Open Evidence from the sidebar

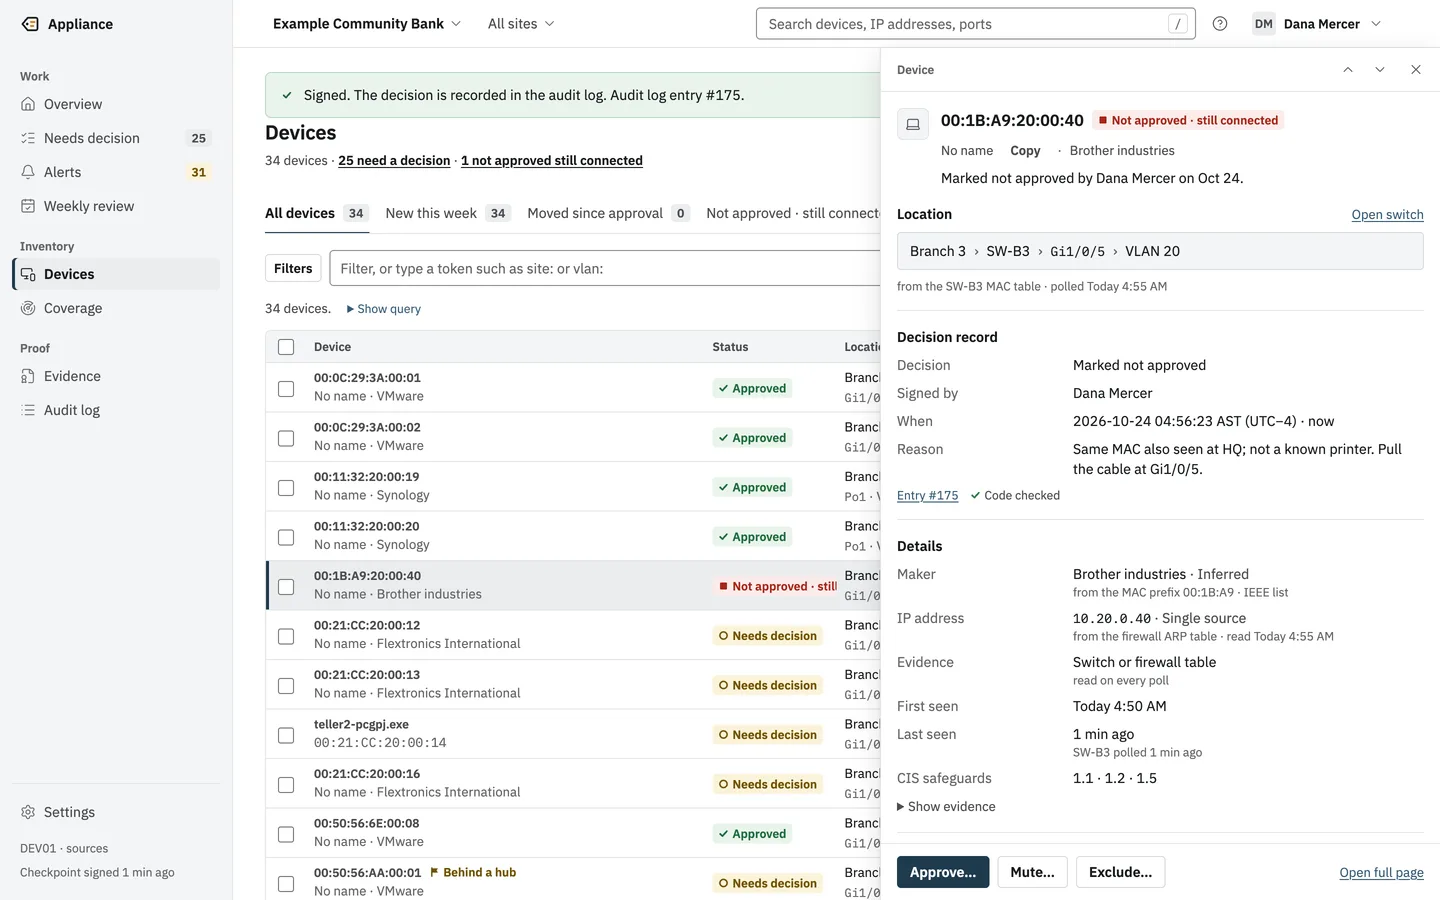point(115,376)
